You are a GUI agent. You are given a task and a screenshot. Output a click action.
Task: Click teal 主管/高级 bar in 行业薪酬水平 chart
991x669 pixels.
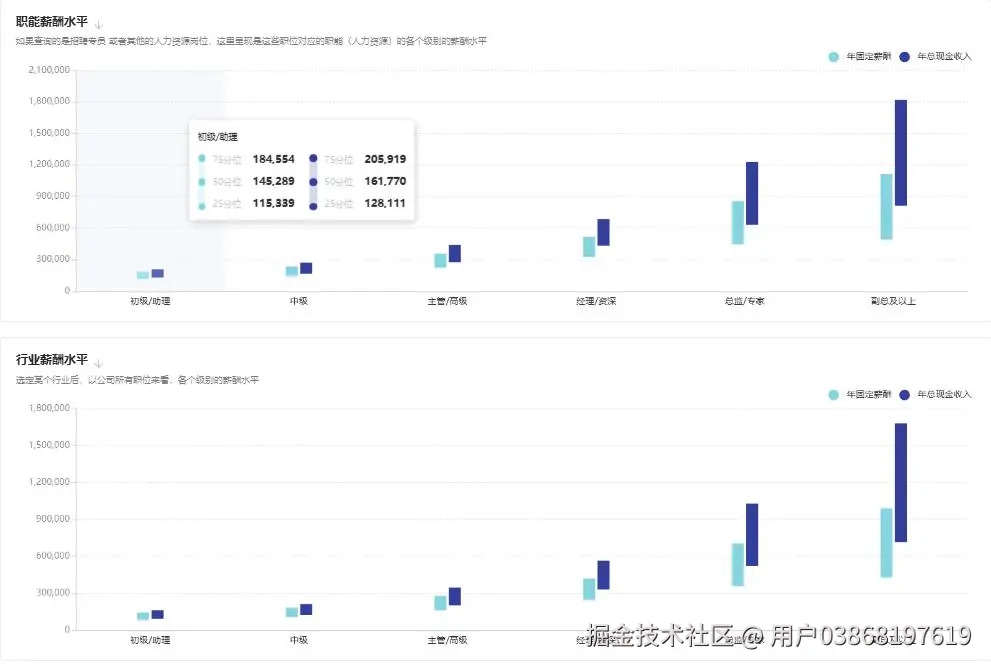tap(441, 603)
